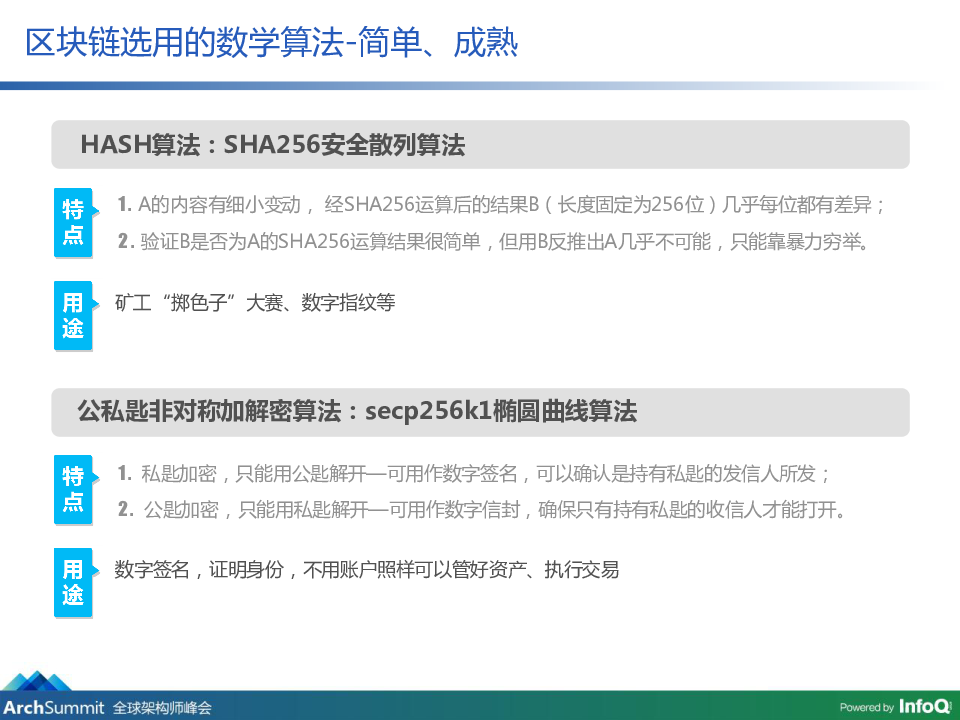Click the Powered by label in the footer

pyautogui.click(x=866, y=708)
